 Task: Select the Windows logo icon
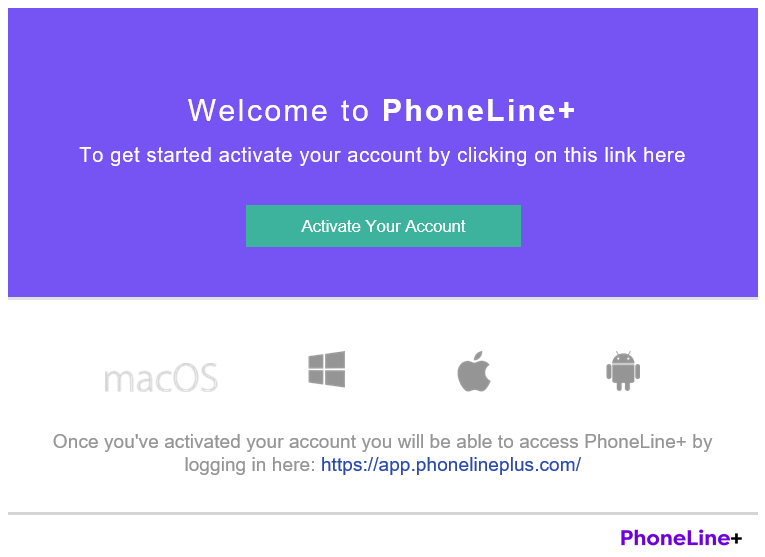point(326,369)
